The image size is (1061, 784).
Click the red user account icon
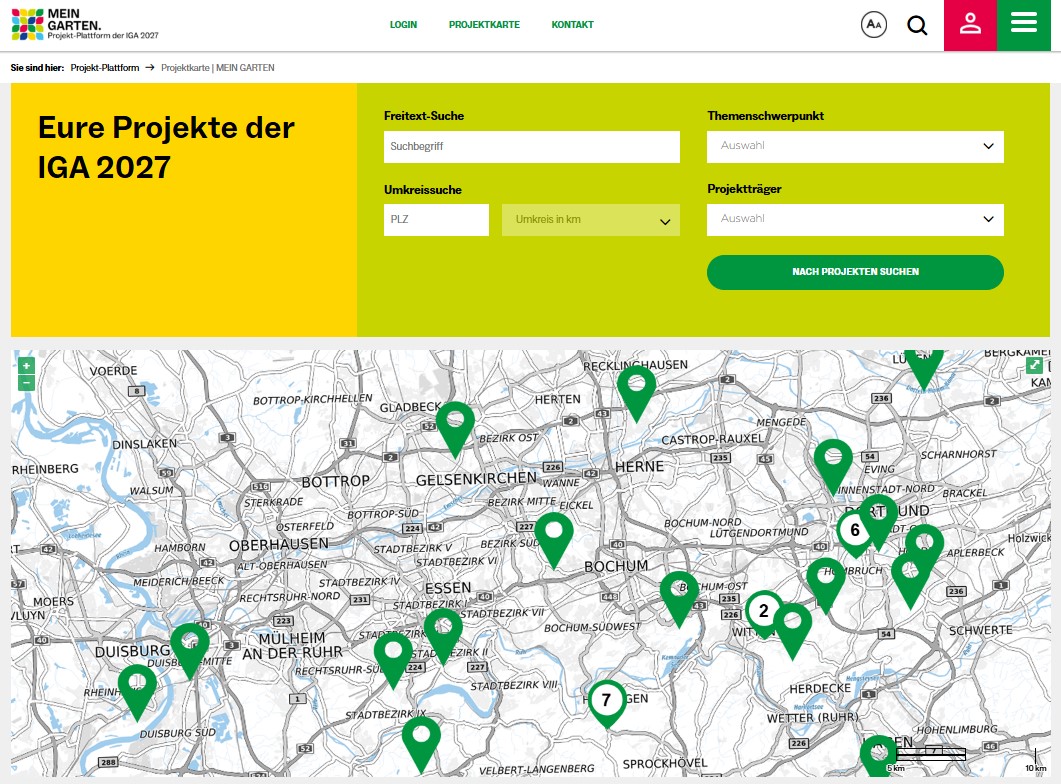(x=970, y=25)
